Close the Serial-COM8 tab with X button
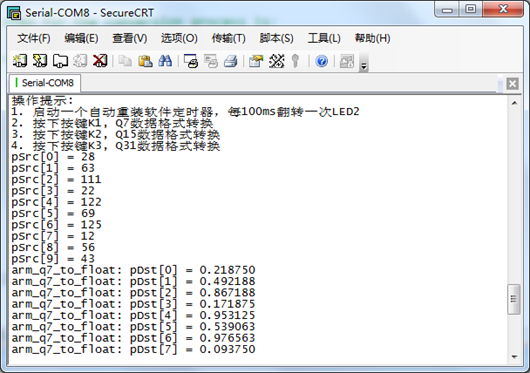The height and width of the screenshot is (373, 530). pyautogui.click(x=512, y=83)
